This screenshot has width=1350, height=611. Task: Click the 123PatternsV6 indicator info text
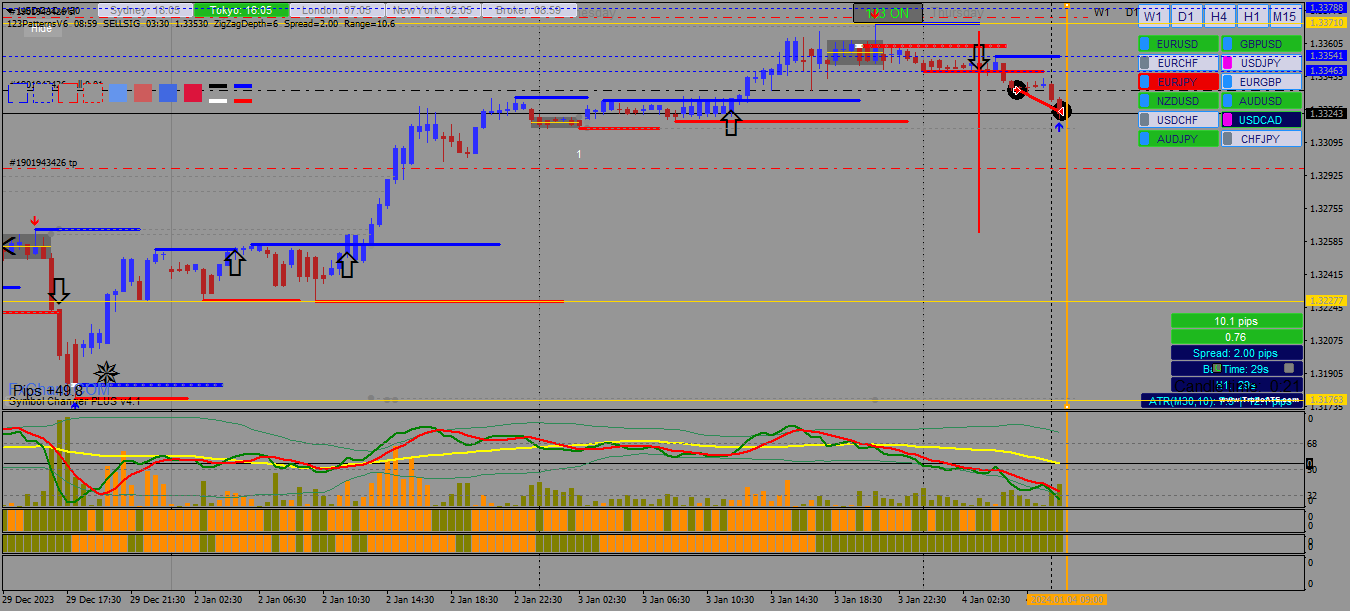point(201,23)
